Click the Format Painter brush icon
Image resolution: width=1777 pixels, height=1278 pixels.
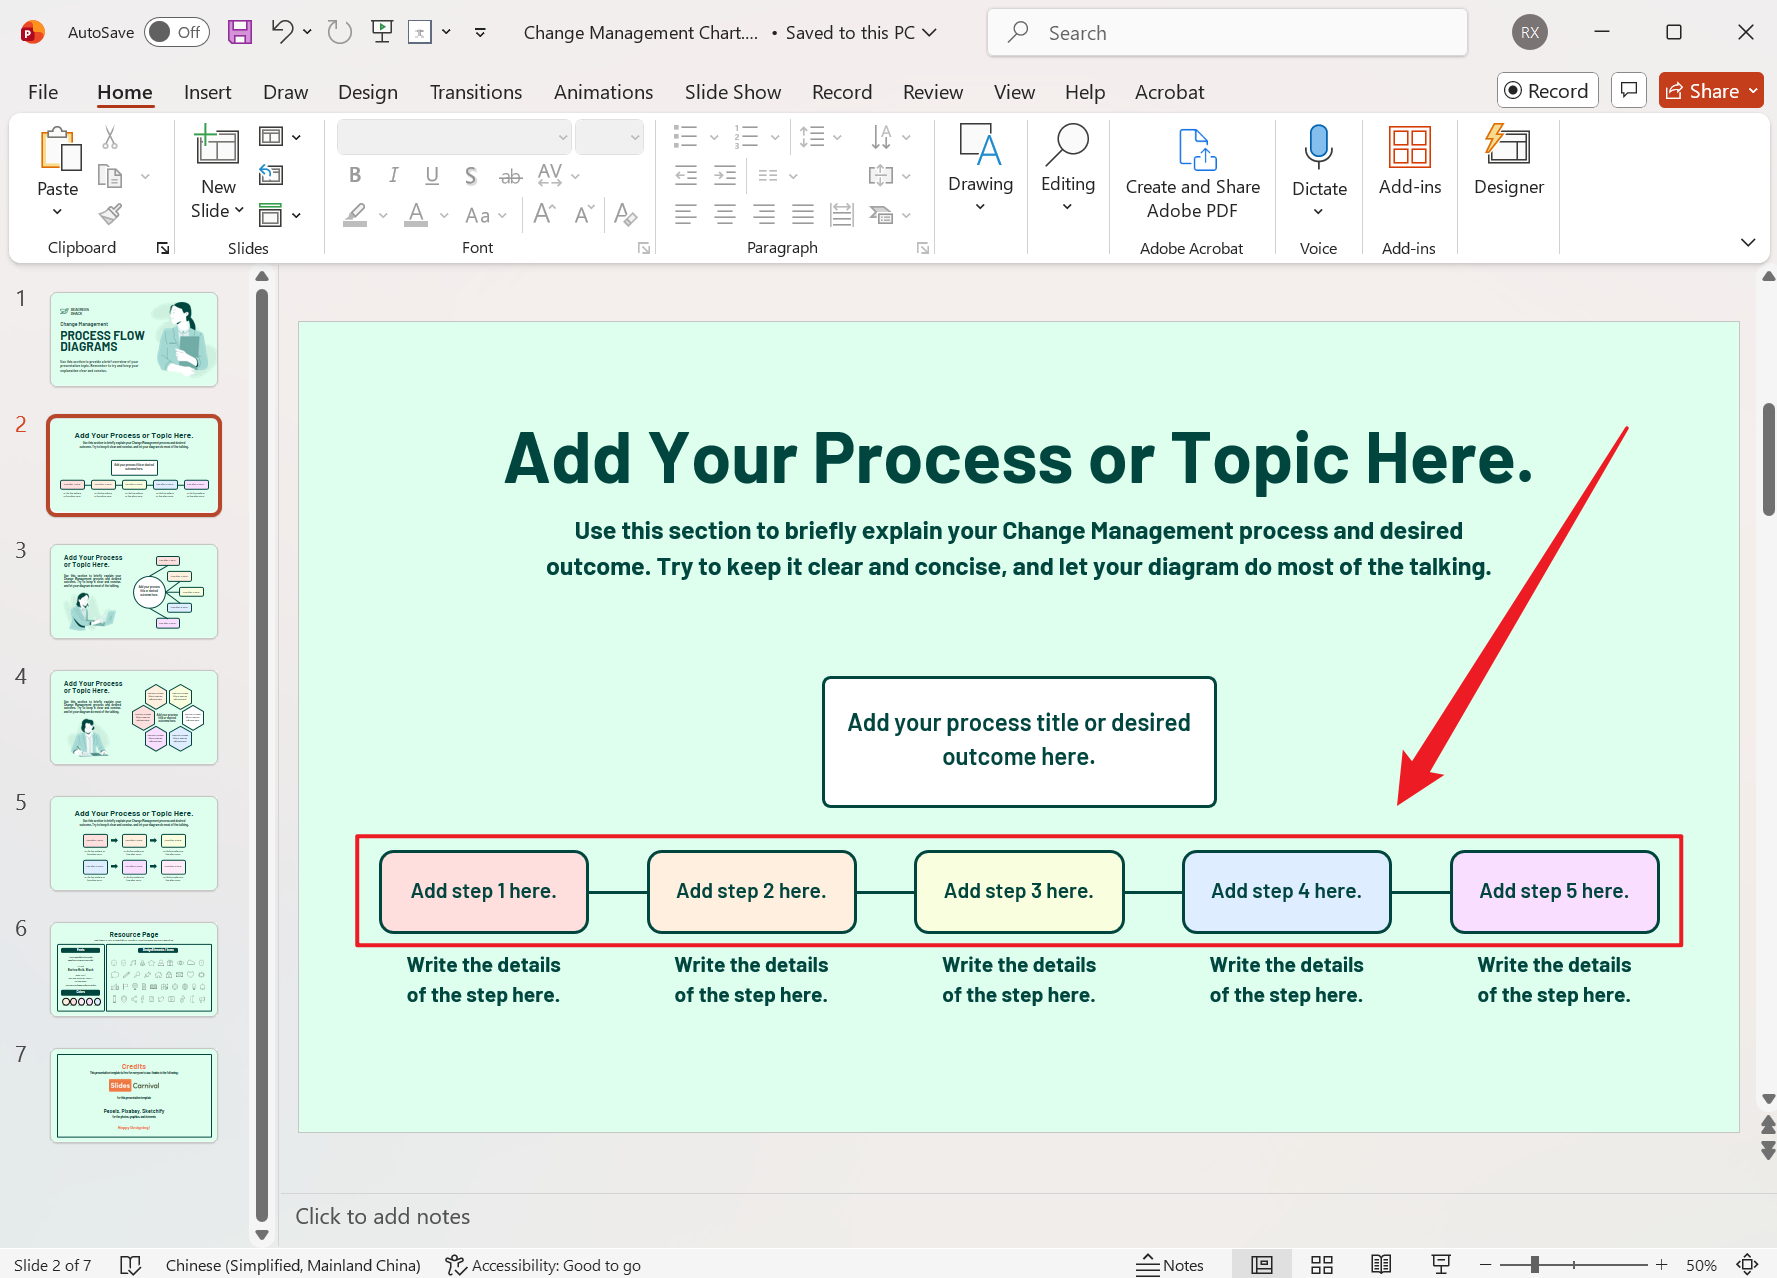tap(110, 214)
